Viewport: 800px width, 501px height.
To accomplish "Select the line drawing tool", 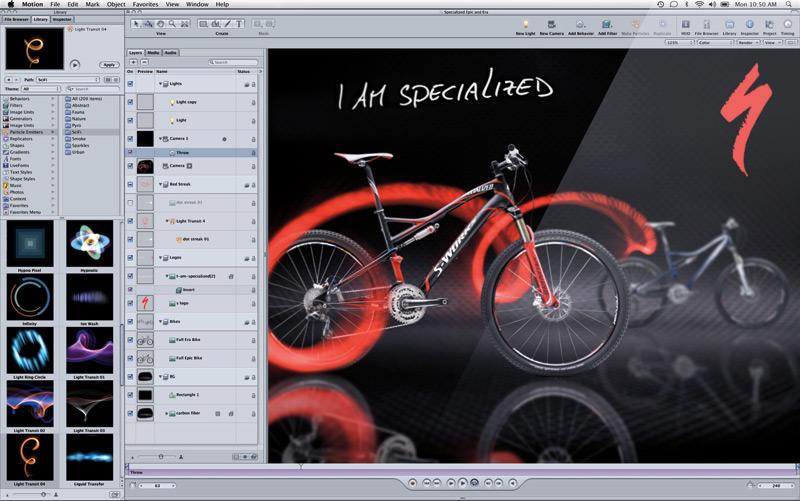I will click(228, 23).
